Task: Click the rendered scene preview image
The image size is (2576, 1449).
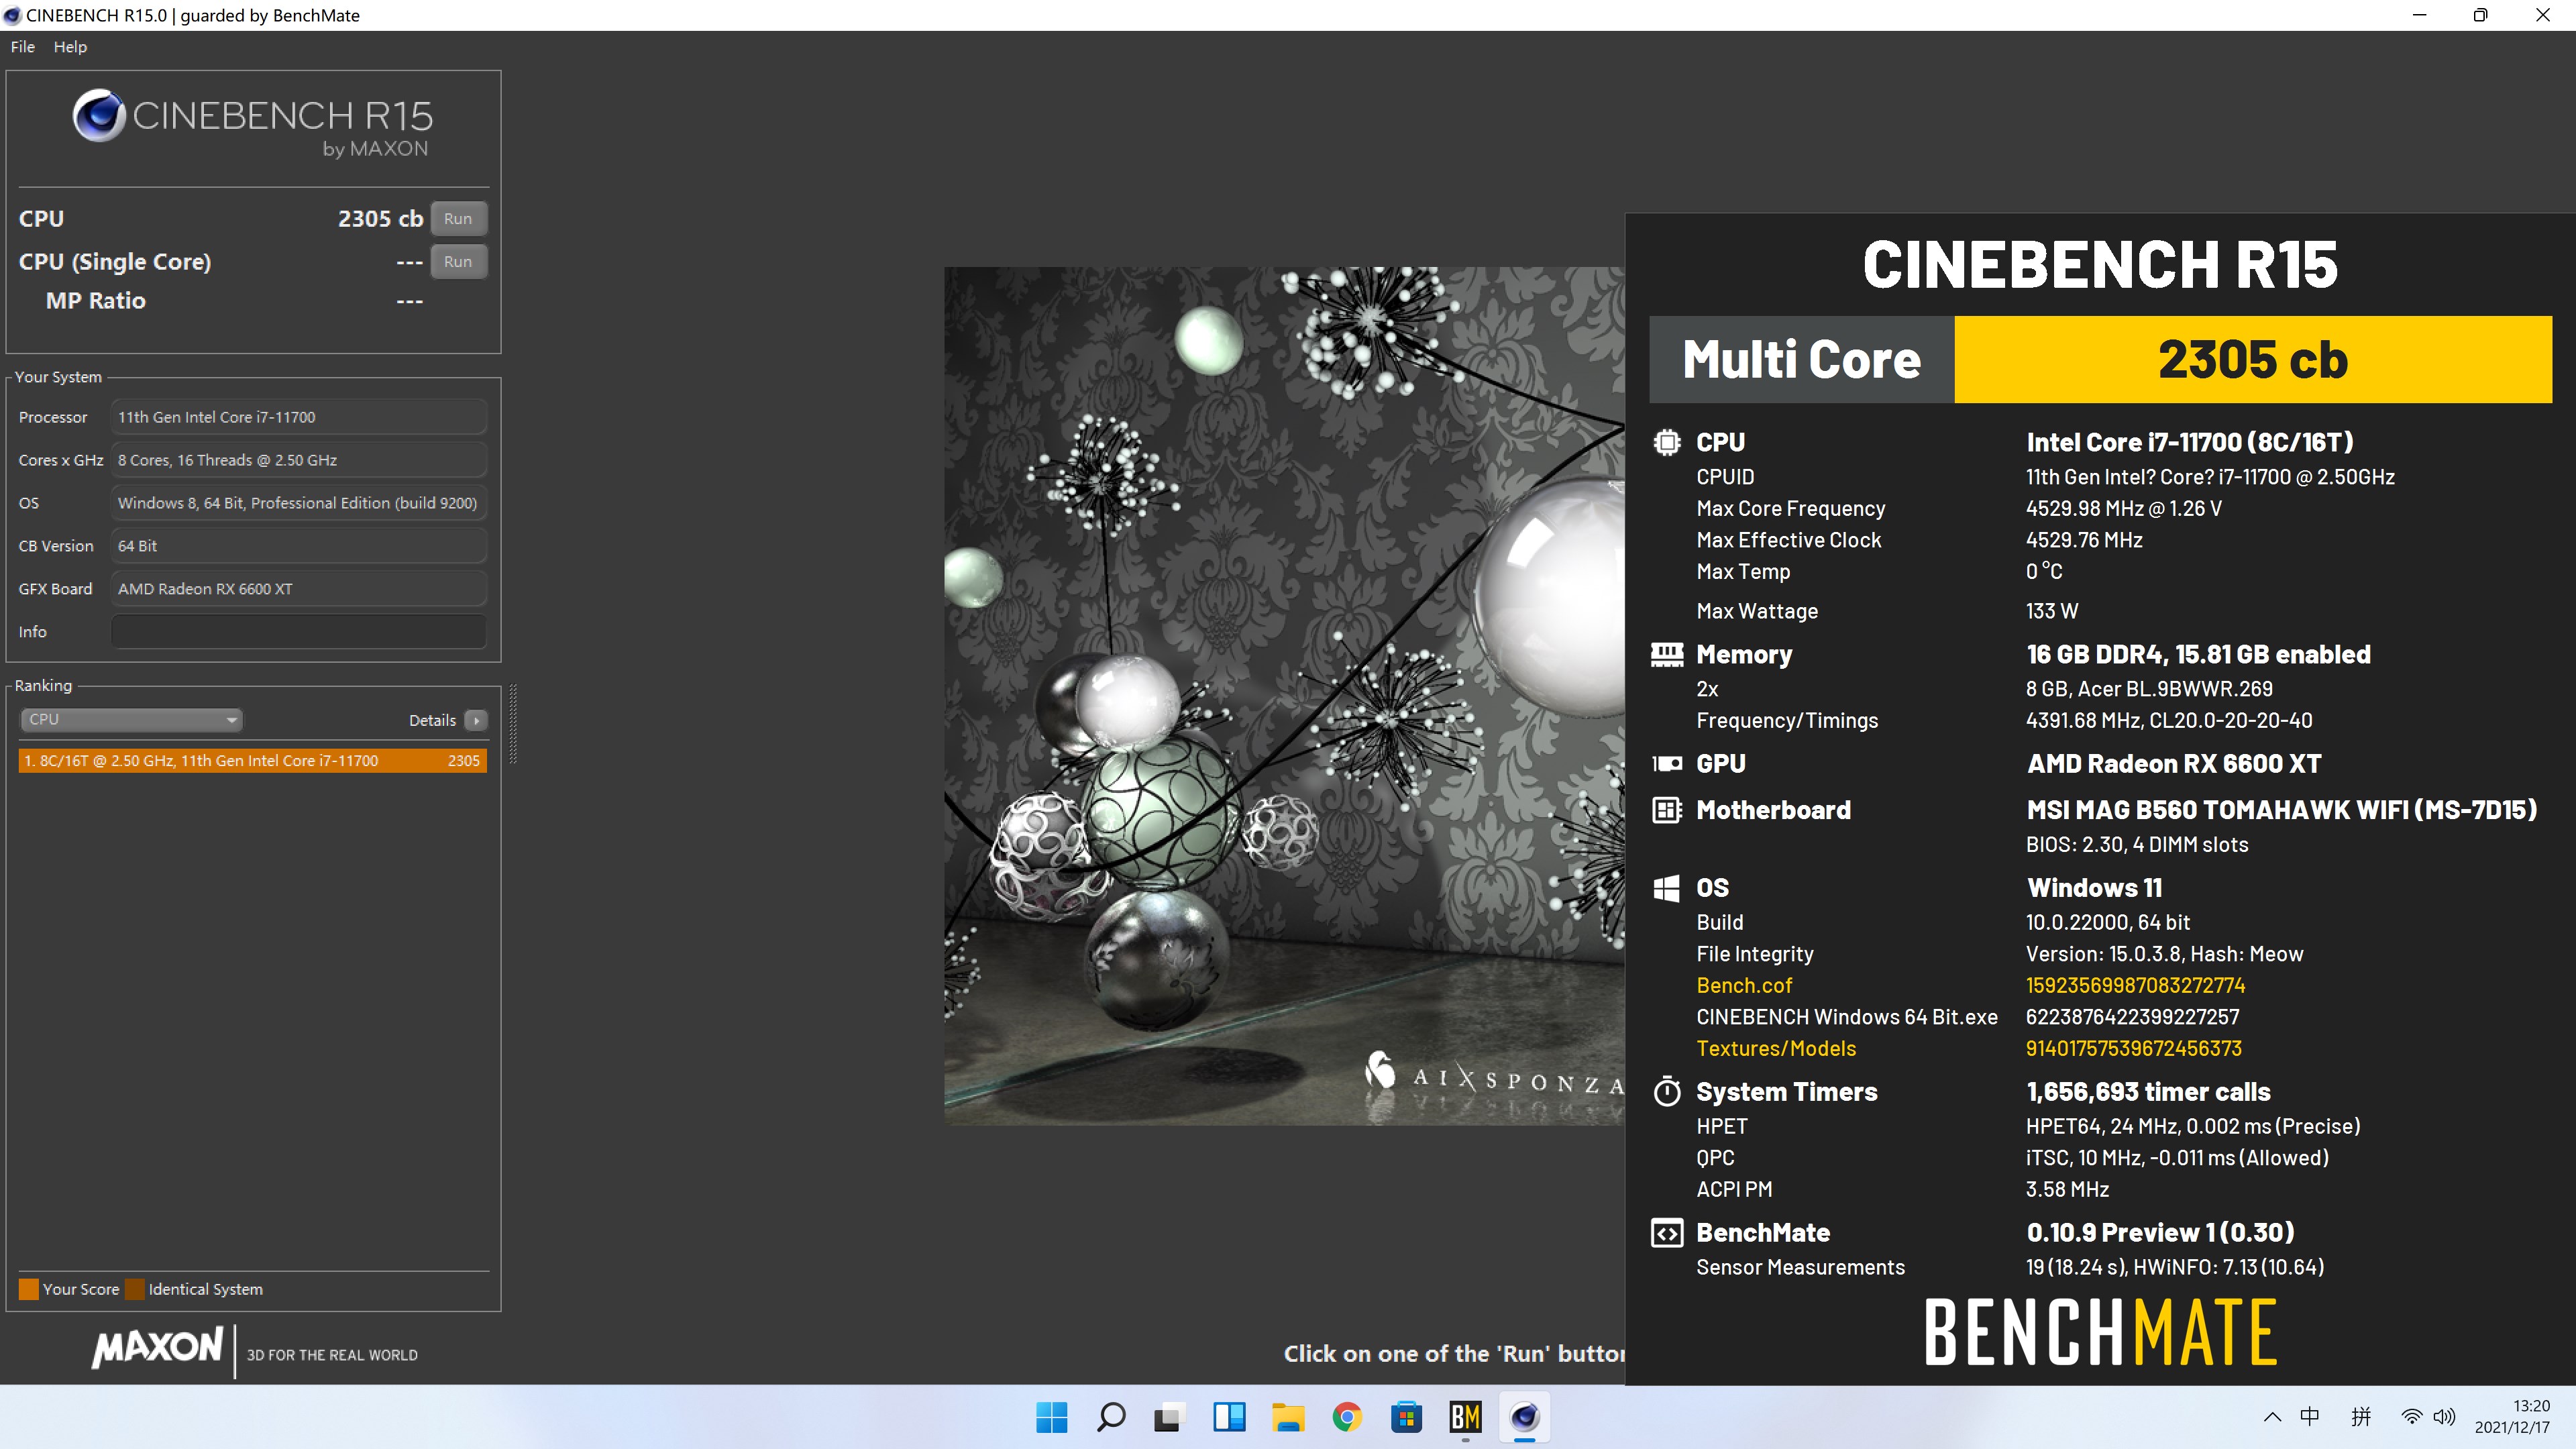Action: tap(1284, 696)
